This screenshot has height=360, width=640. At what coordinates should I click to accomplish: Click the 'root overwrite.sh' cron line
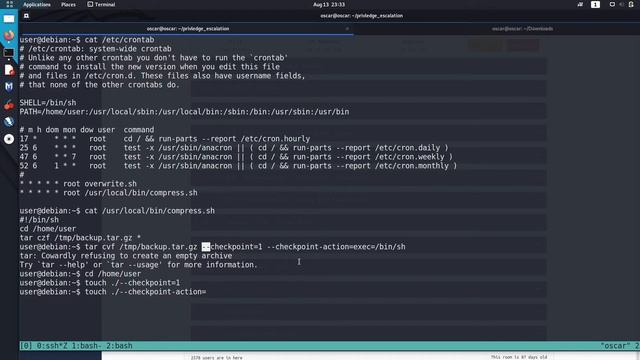pos(78,184)
